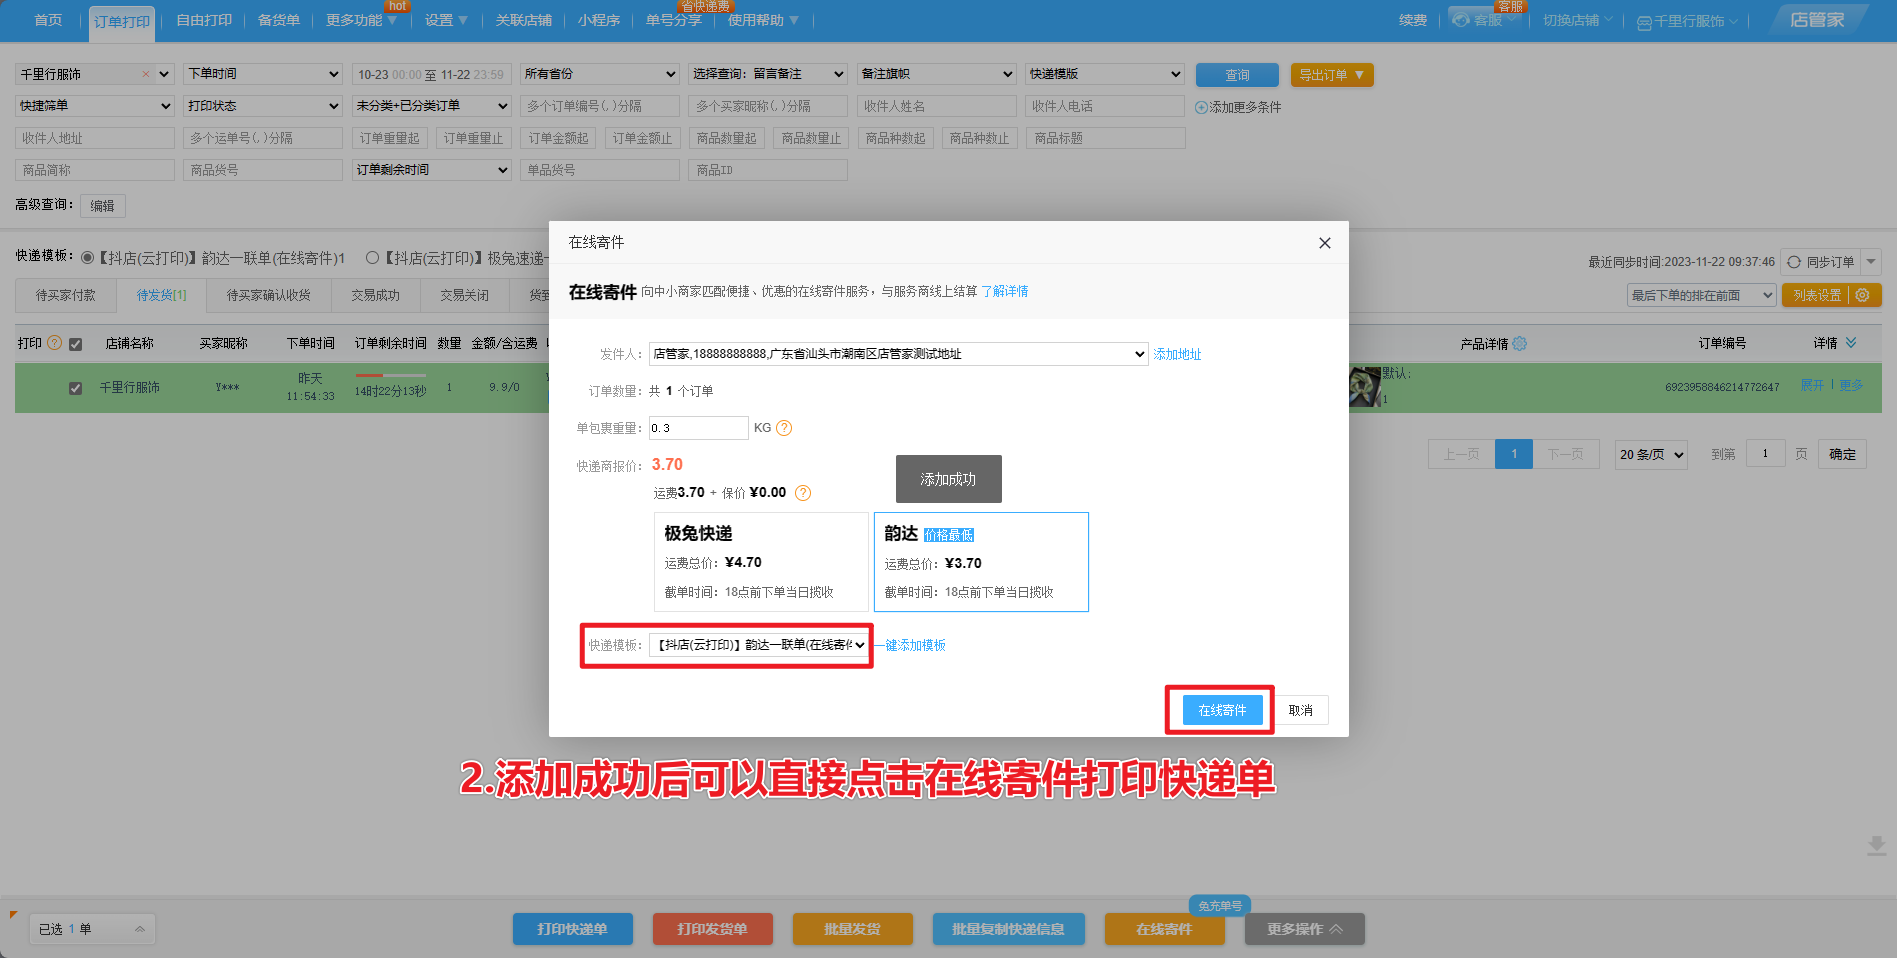Click the 单包裹重量 weight input field
This screenshot has width=1897, height=958.
698,428
